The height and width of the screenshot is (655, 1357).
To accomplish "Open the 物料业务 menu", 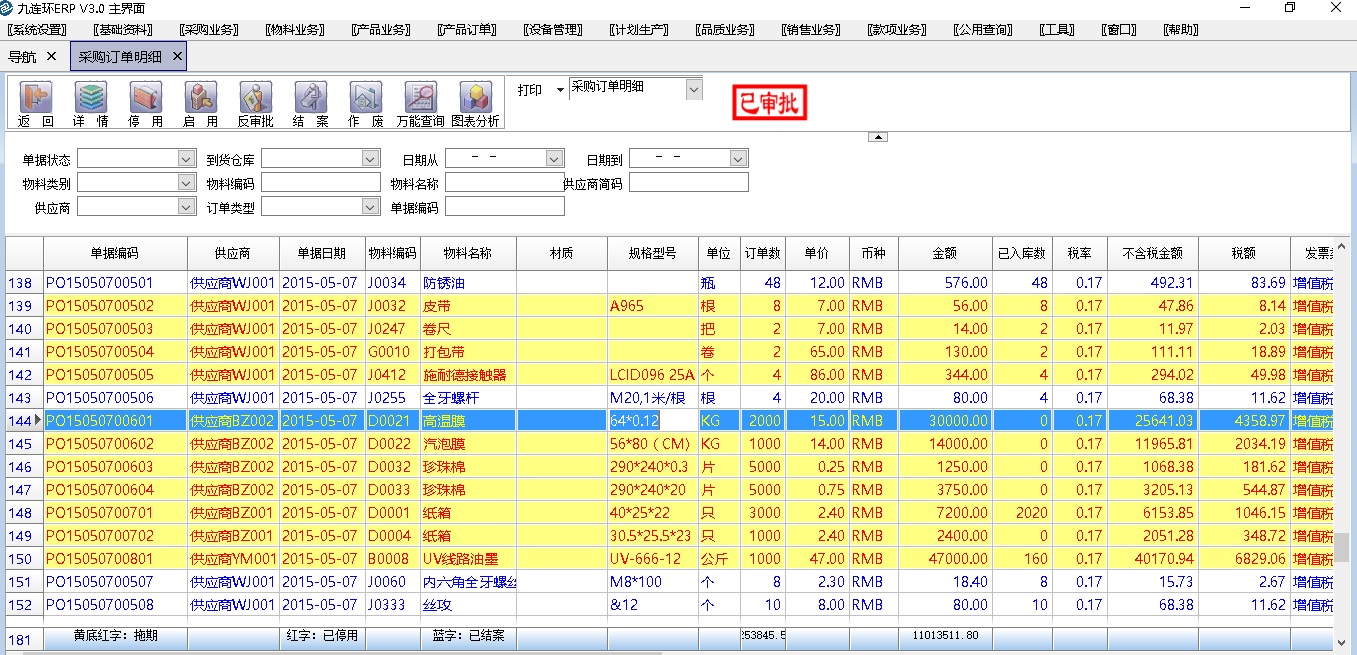I will (x=295, y=30).
